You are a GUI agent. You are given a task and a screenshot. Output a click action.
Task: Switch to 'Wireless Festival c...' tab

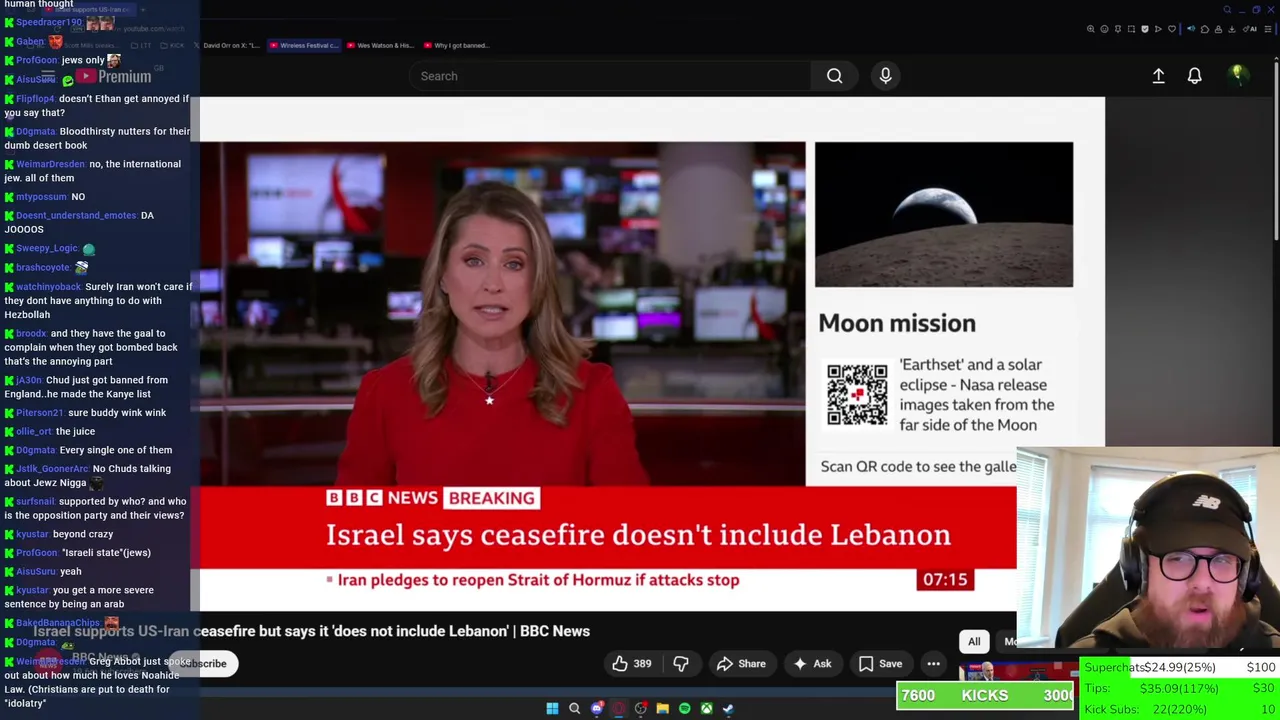pos(304,45)
